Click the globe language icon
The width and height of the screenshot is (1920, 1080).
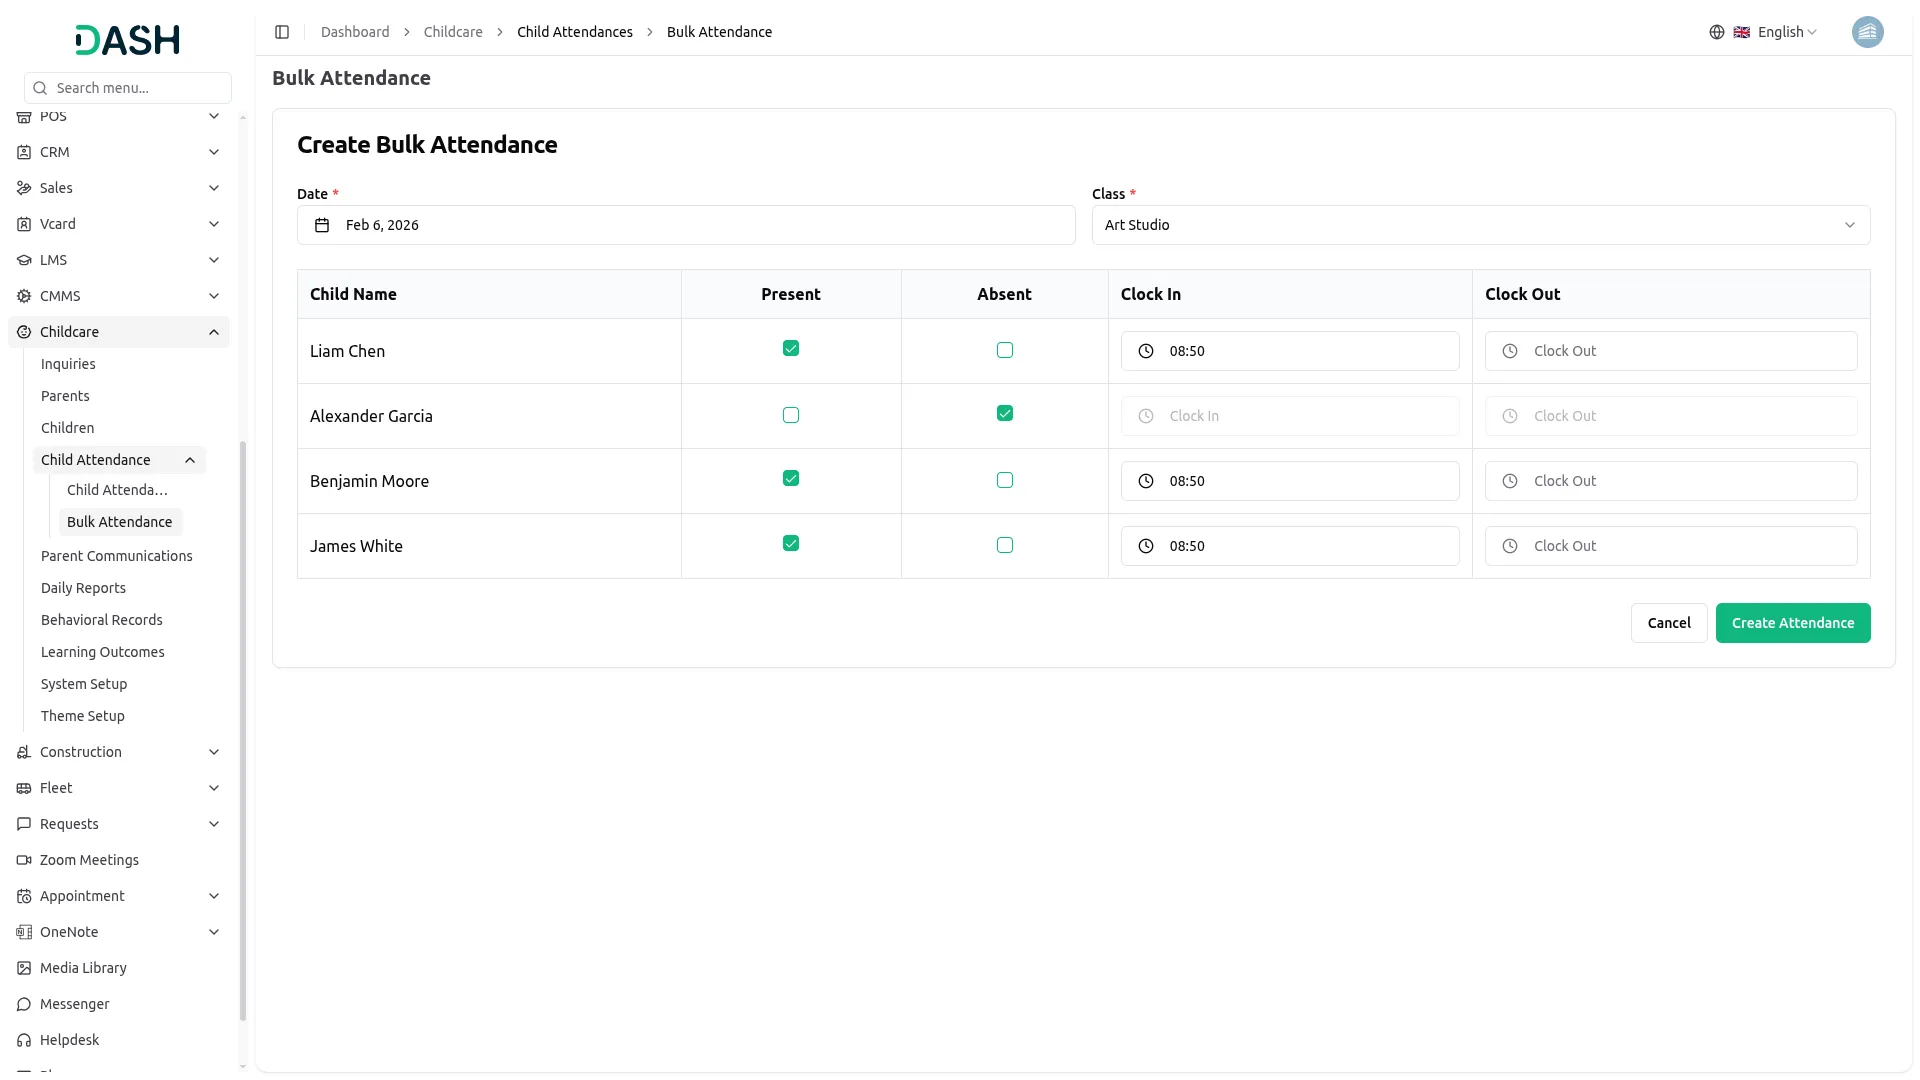(1716, 32)
